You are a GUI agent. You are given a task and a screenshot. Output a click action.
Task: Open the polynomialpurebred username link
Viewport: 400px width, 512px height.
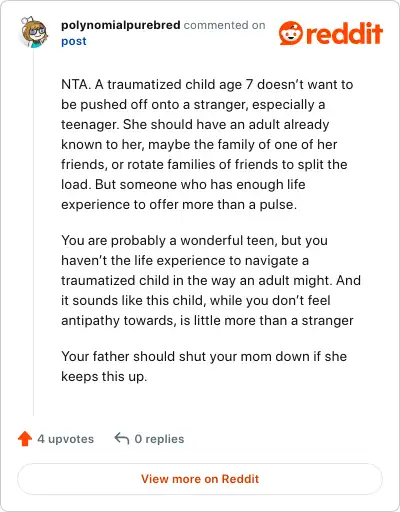[x=121, y=25]
